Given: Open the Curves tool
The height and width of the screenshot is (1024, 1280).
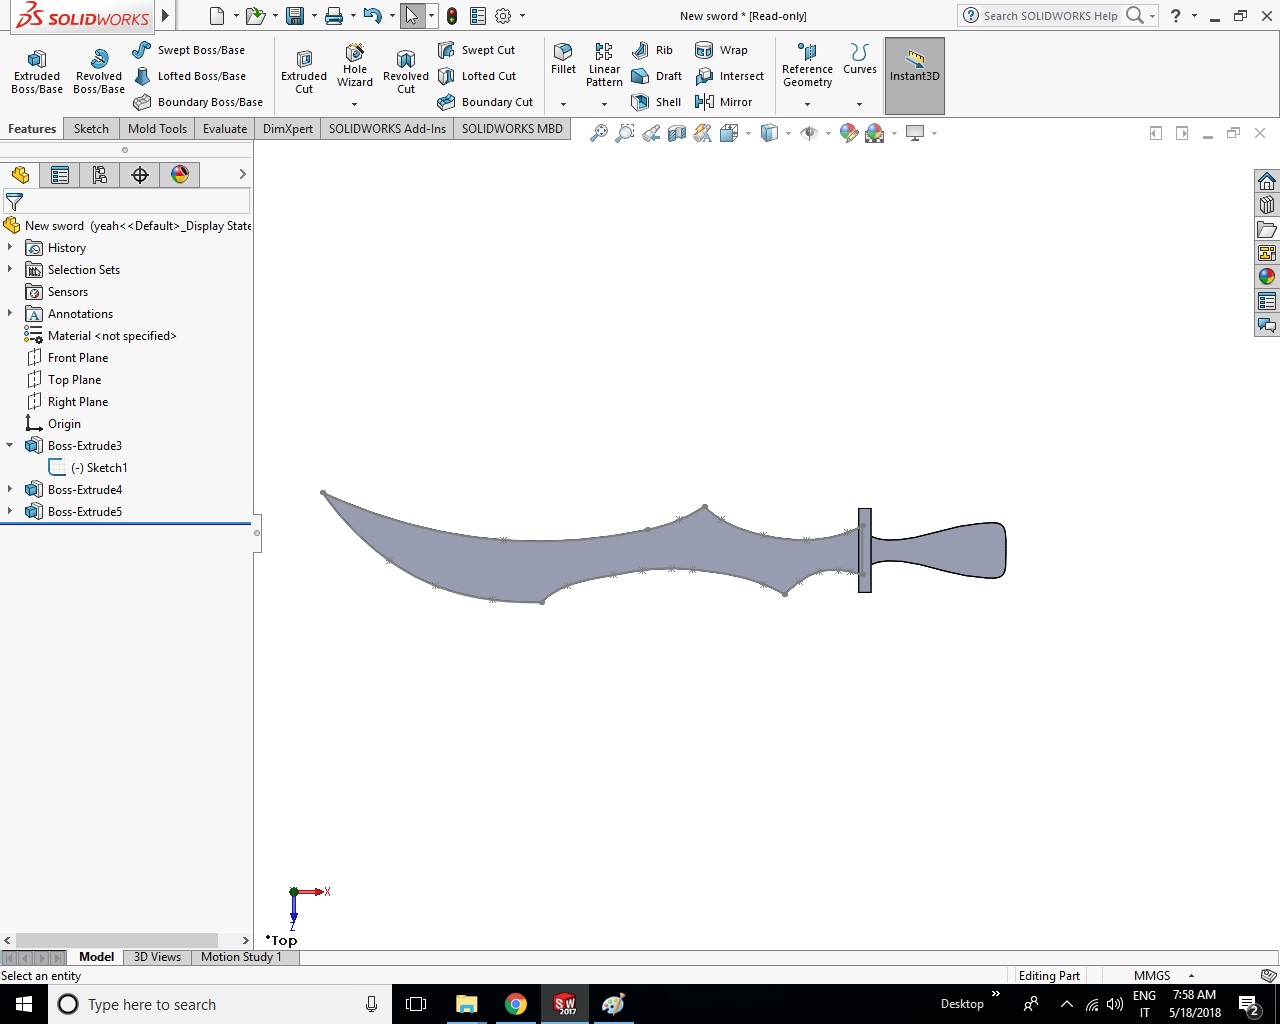Looking at the screenshot, I should coord(859,59).
